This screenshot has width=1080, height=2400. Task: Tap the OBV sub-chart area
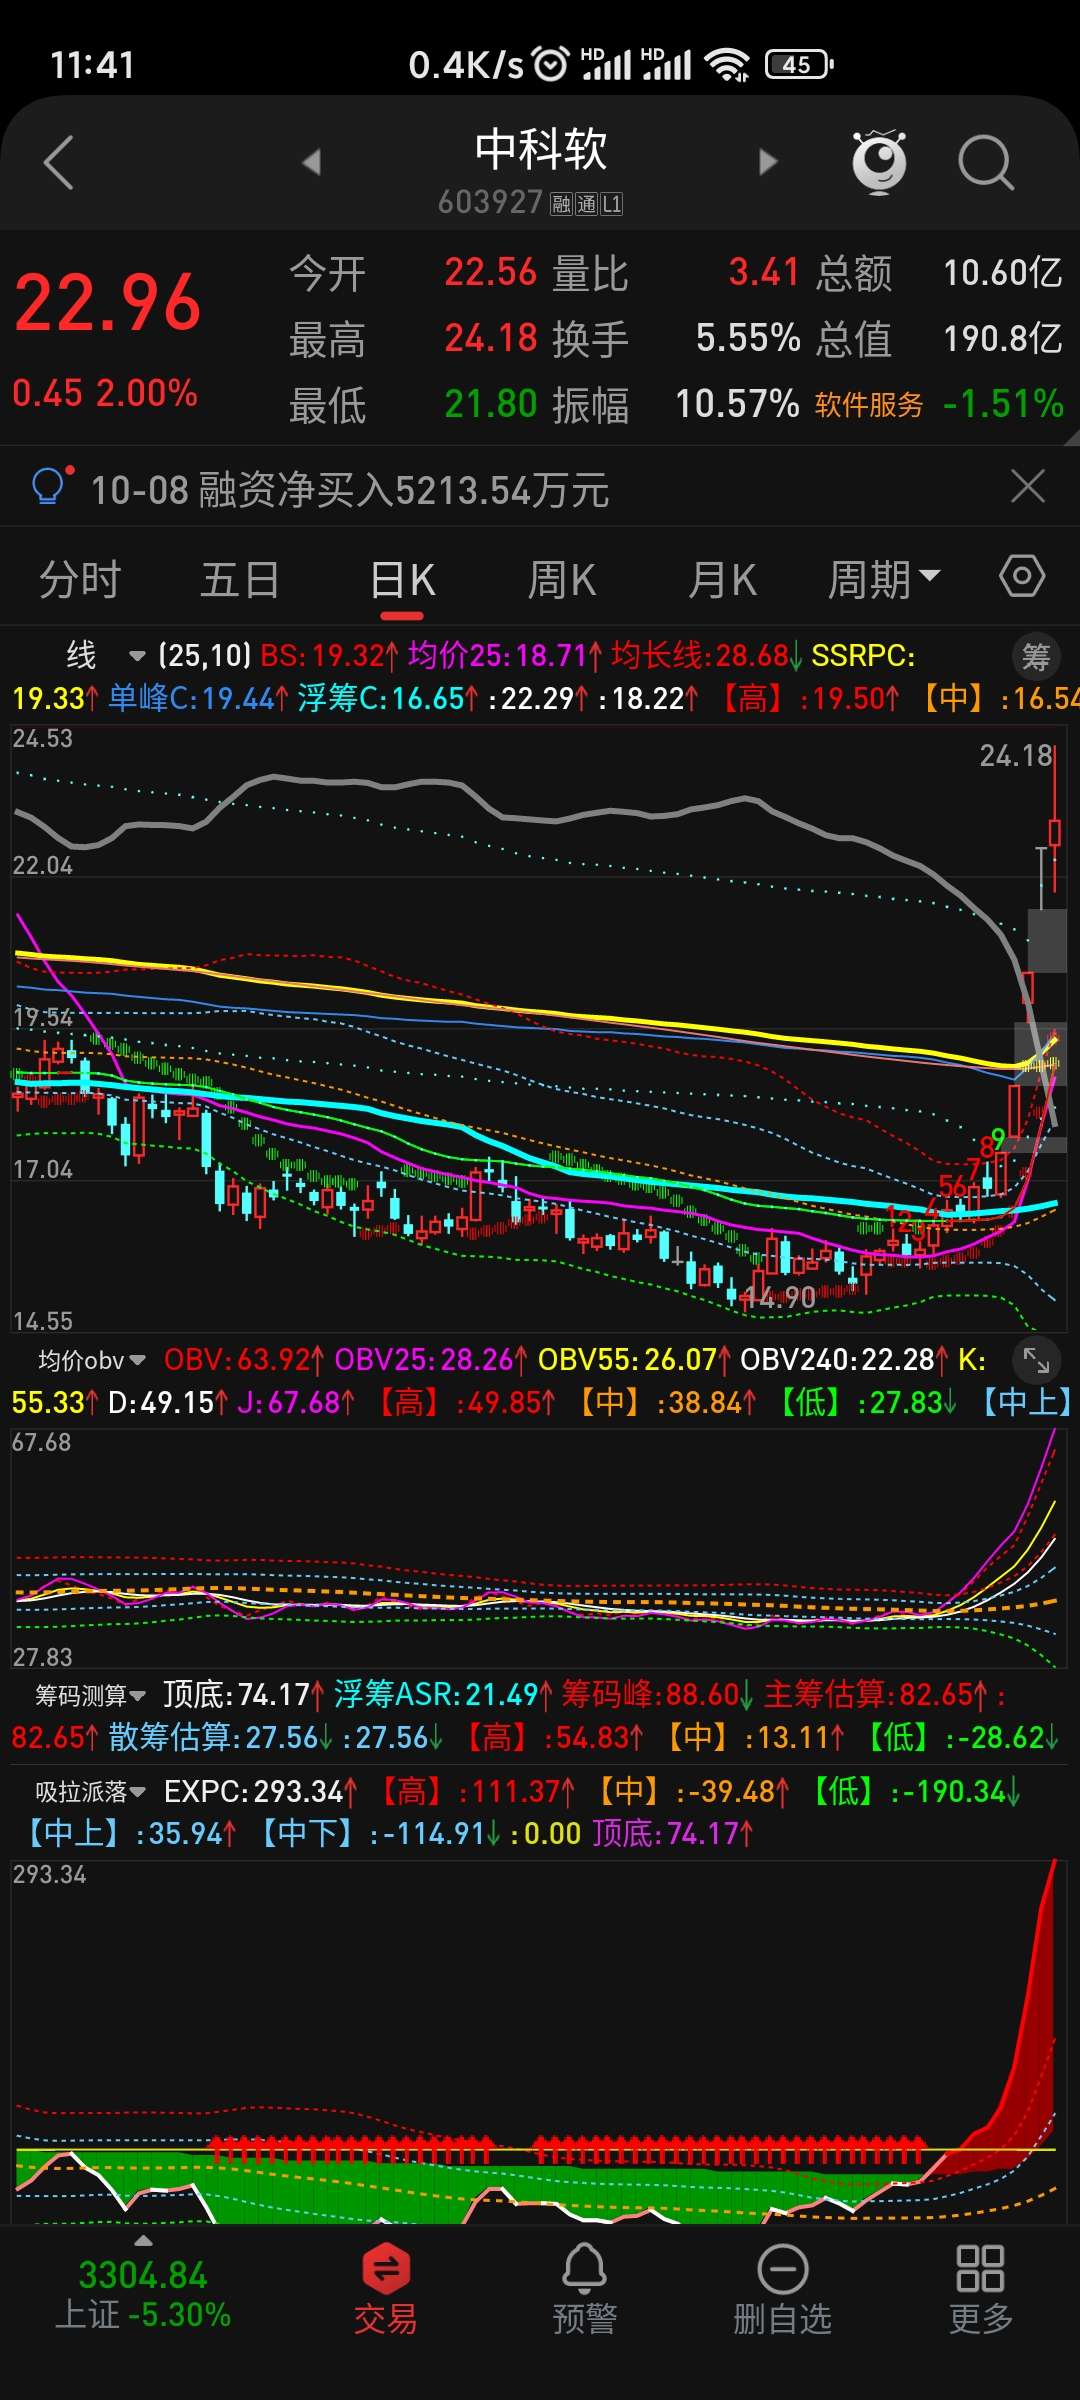[x=538, y=1548]
